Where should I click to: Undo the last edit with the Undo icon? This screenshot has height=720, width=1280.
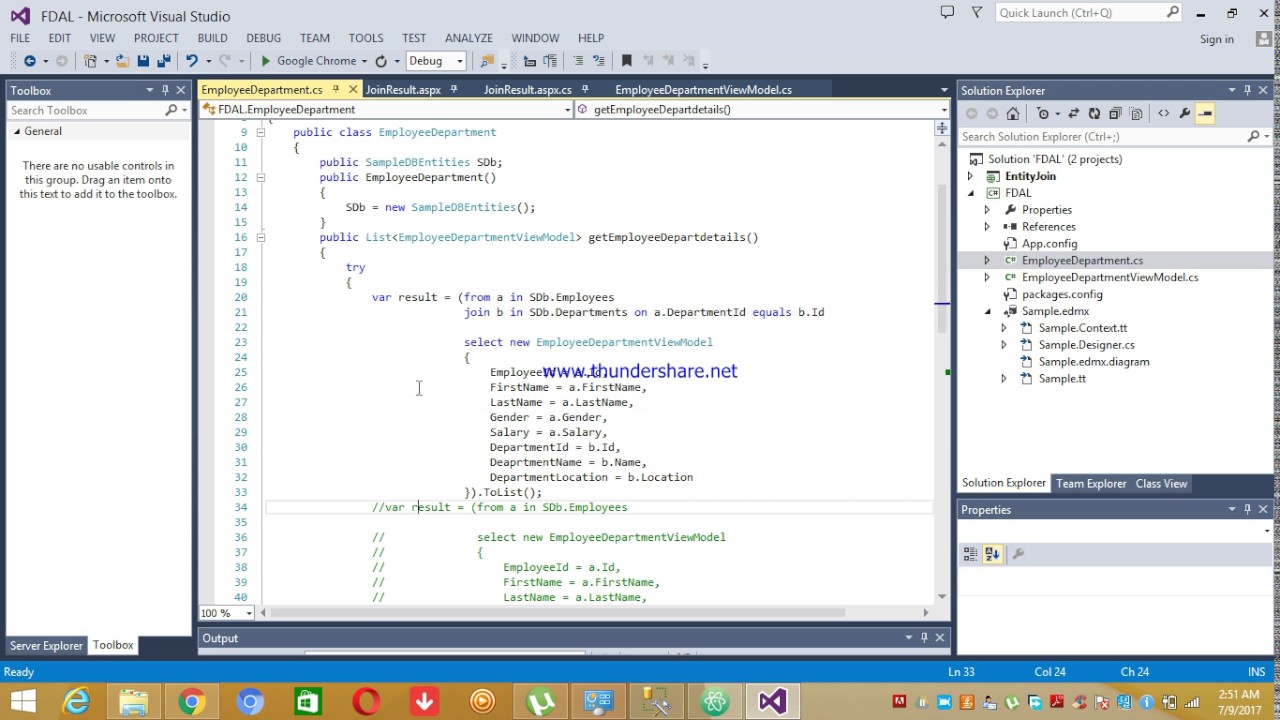(191, 61)
